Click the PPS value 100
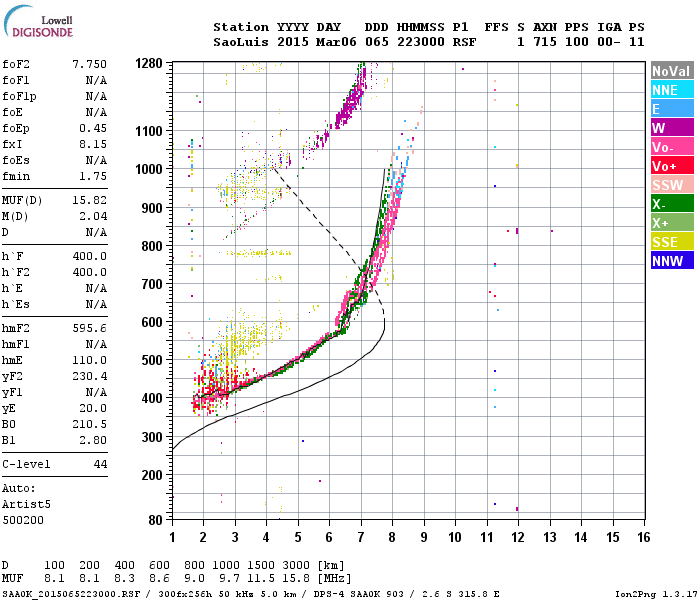This screenshot has height=600, width=700. click(577, 42)
